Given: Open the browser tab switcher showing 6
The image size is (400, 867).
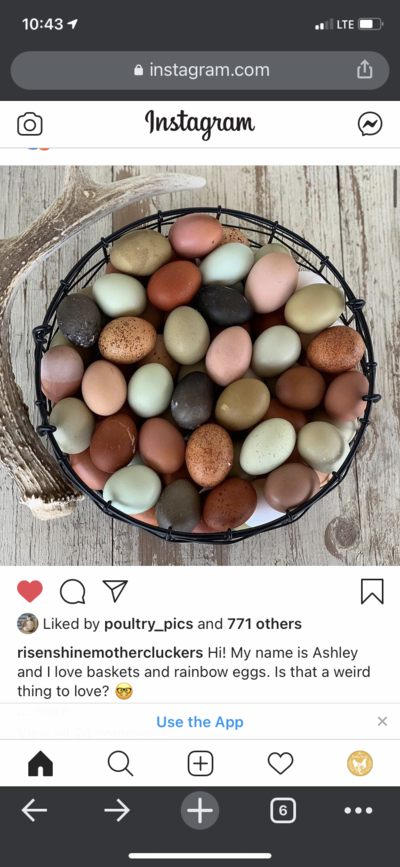Looking at the screenshot, I should [x=283, y=811].
